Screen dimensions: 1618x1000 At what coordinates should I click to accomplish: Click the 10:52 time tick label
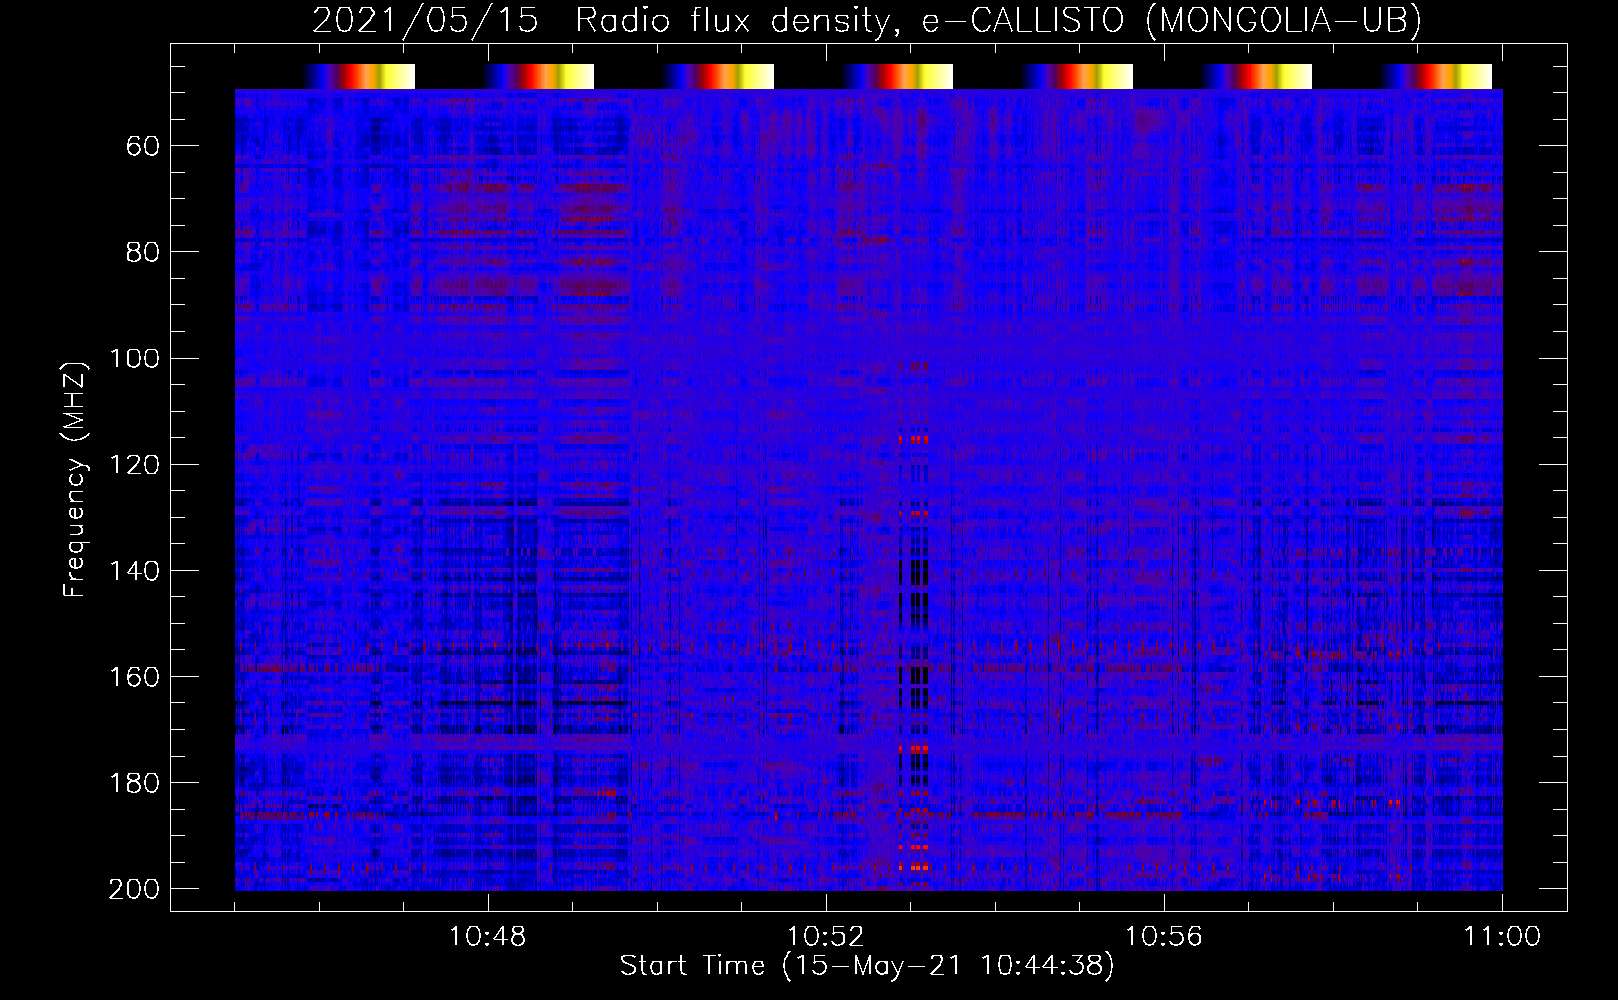[x=826, y=937]
